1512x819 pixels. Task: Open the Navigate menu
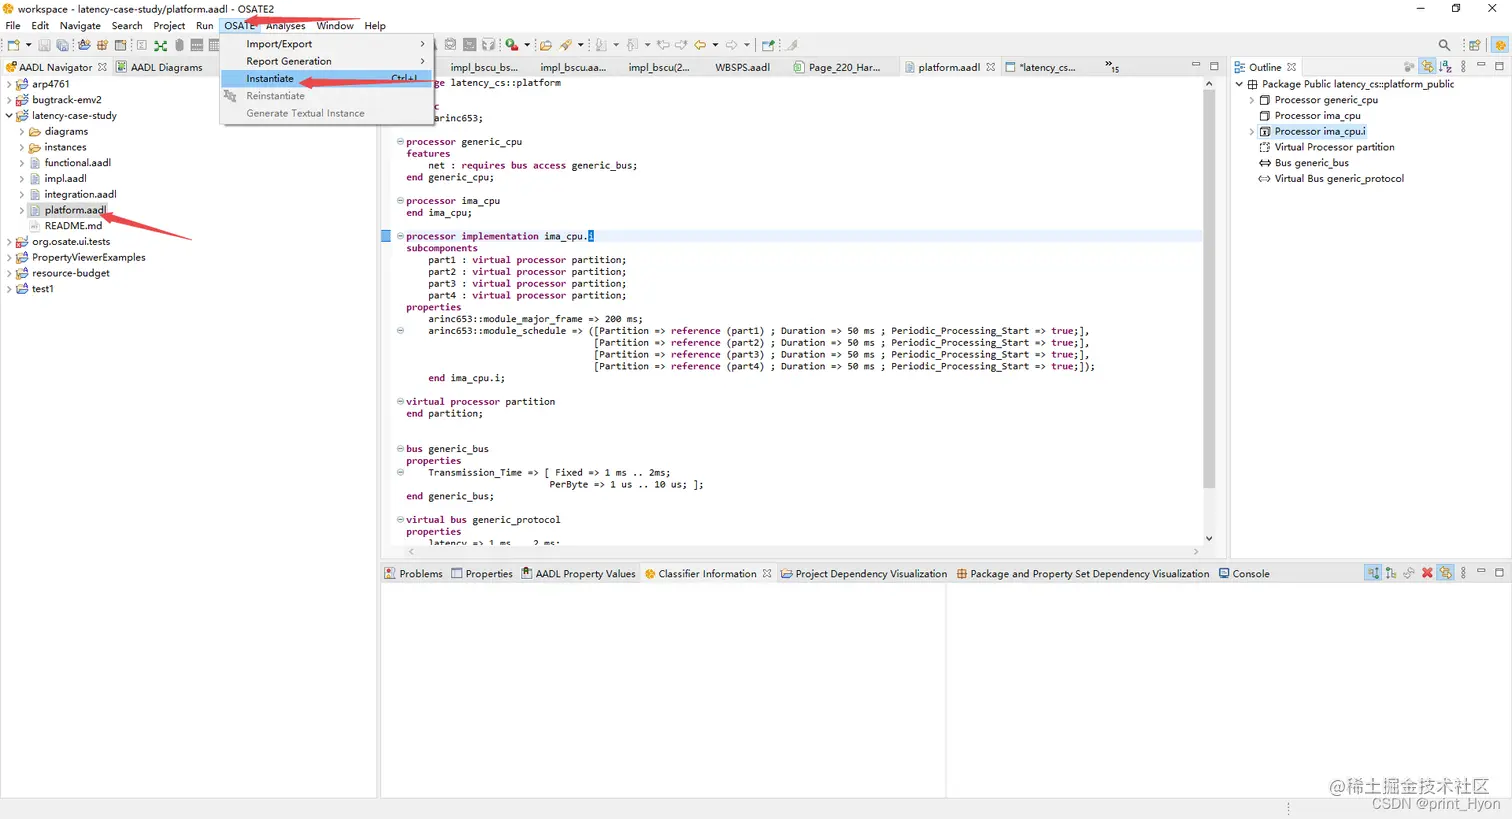pos(80,26)
